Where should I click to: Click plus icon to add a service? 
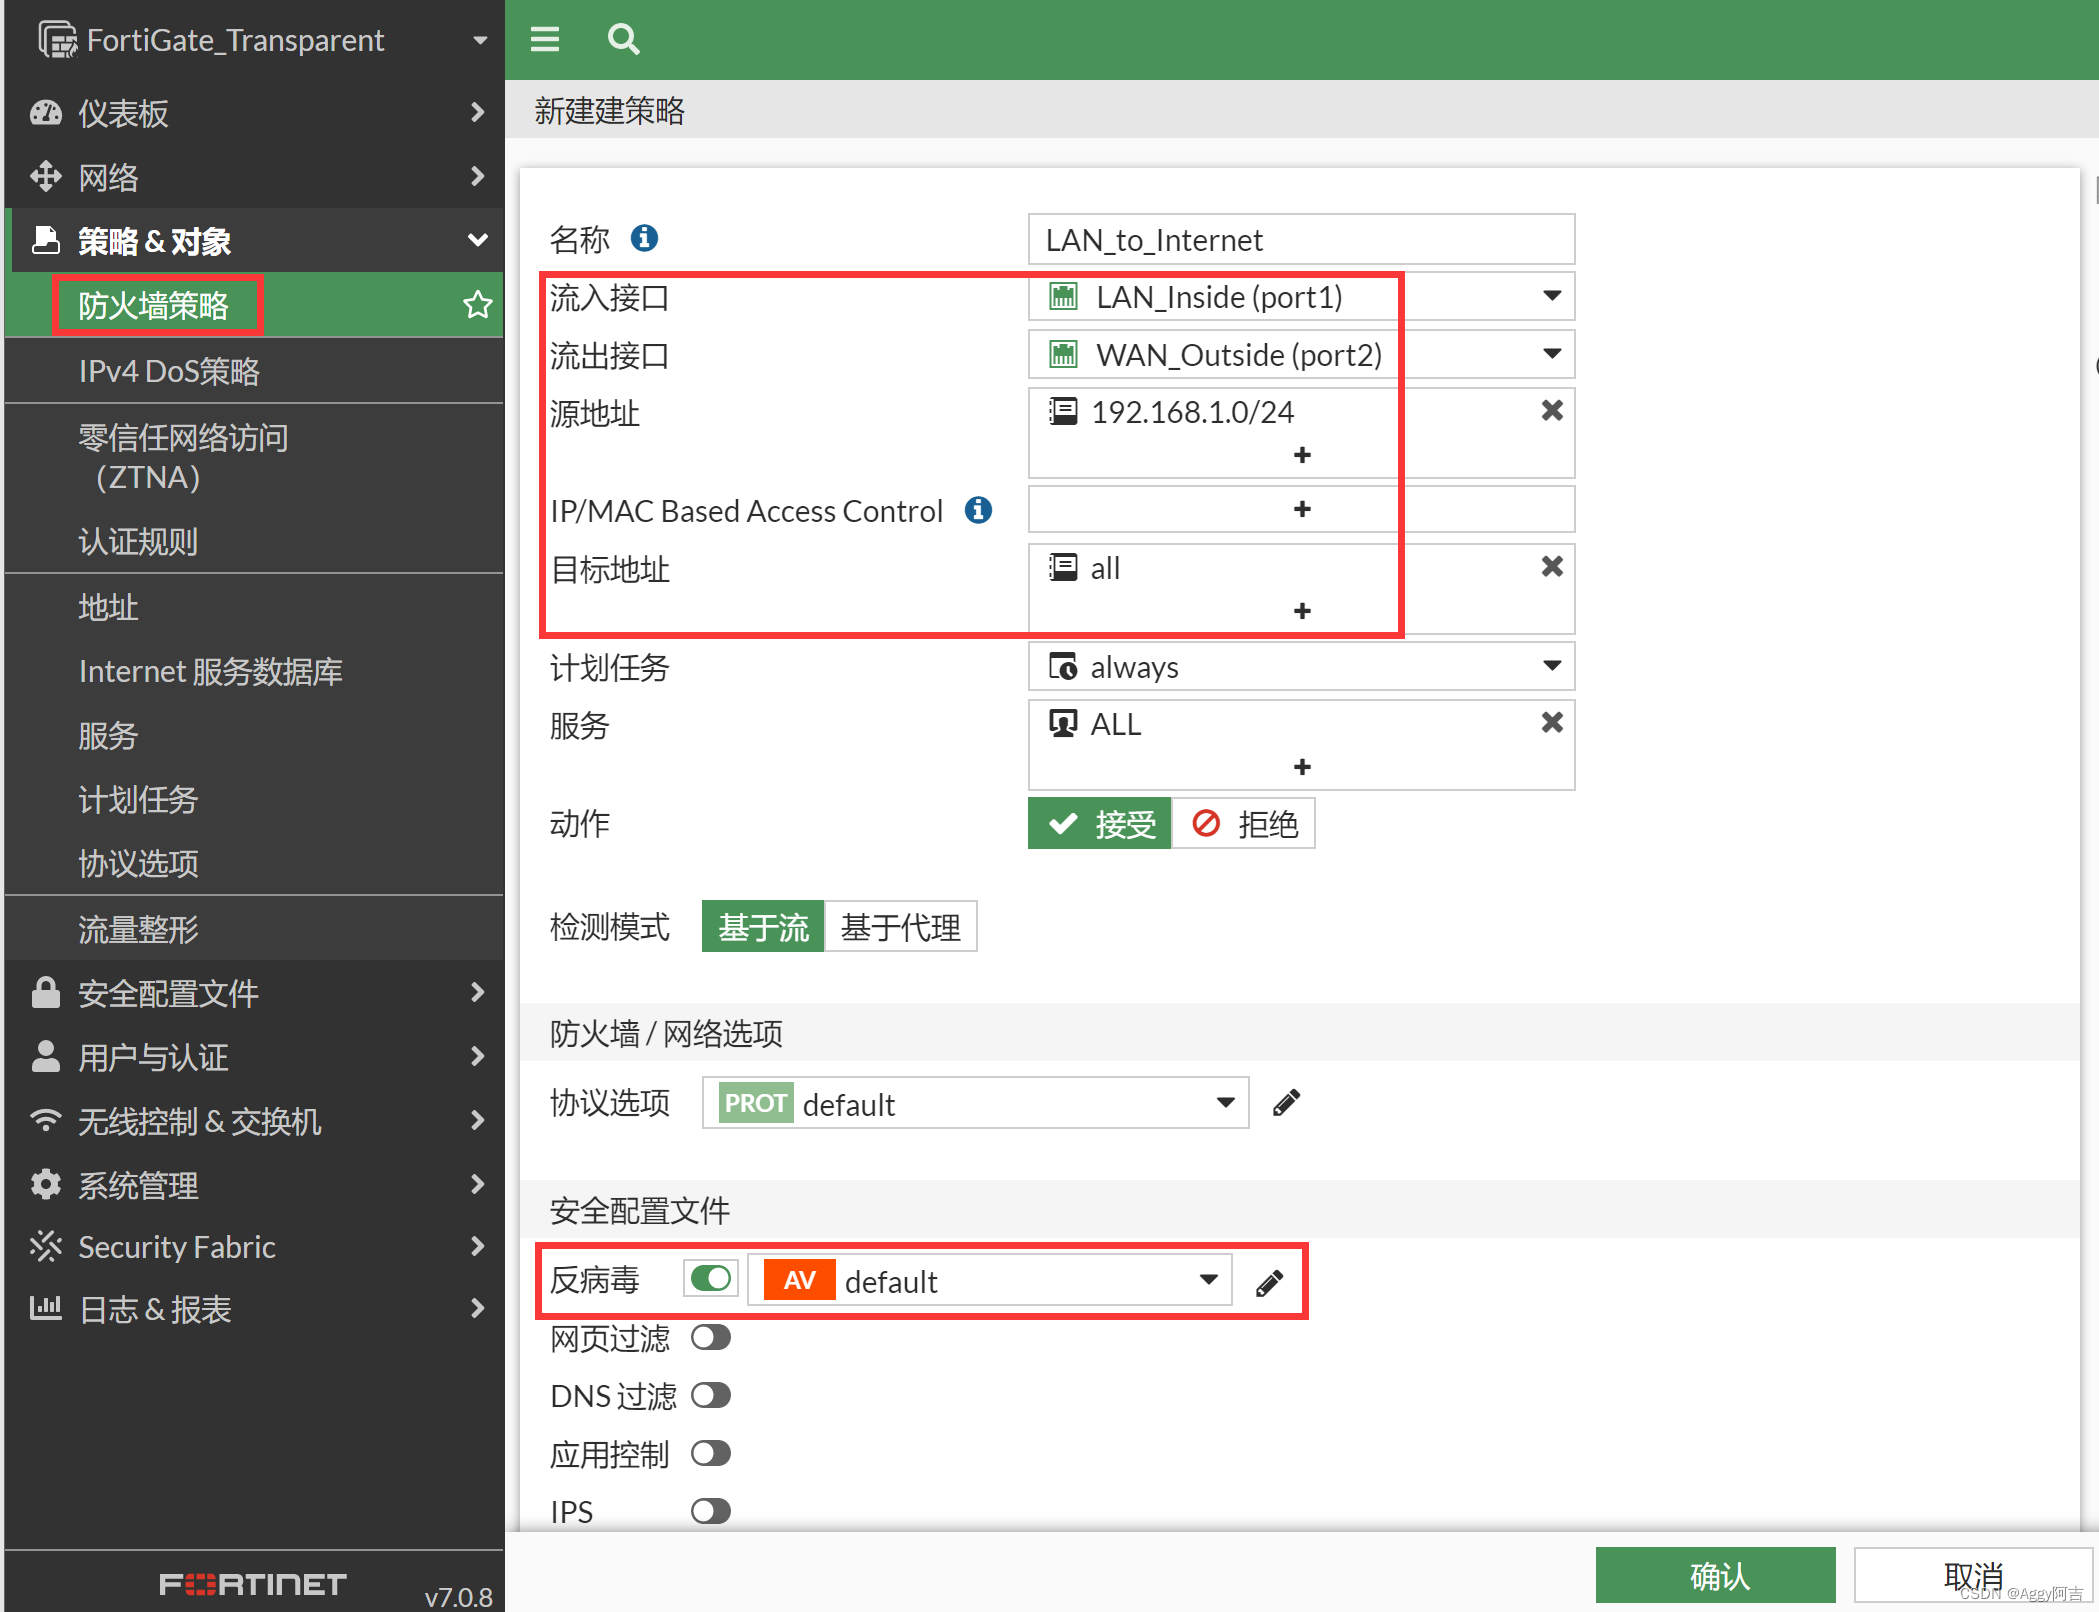click(x=1301, y=767)
